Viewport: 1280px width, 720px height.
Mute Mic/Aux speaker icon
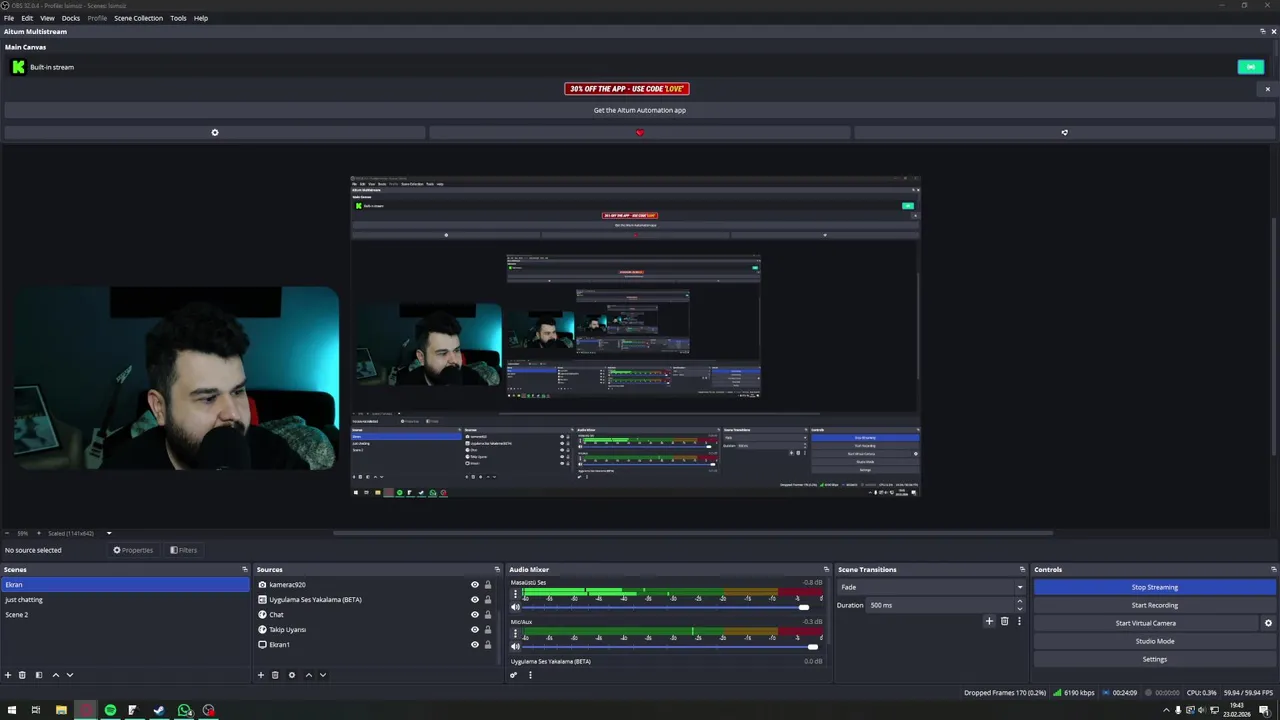[x=516, y=647]
